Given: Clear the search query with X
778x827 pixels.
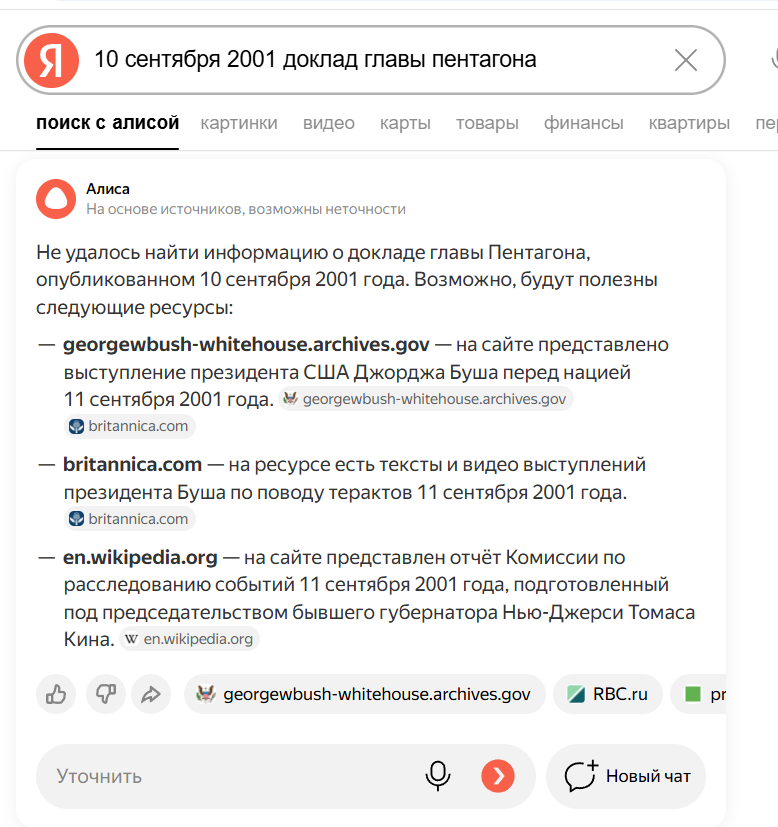Looking at the screenshot, I should (685, 60).
